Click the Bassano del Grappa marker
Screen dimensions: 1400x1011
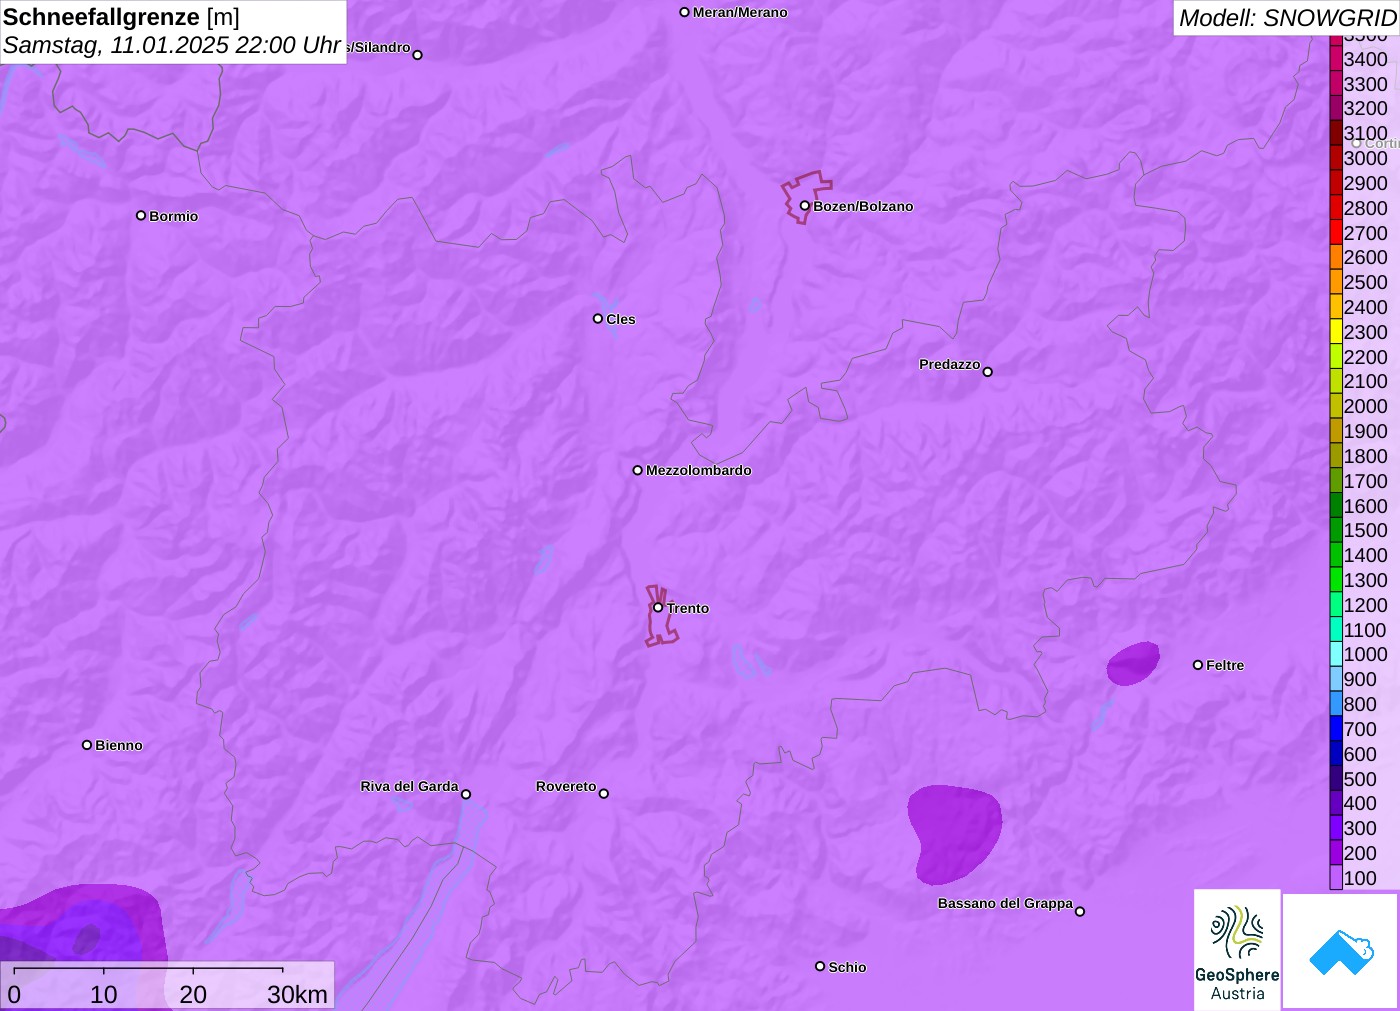(x=1080, y=911)
